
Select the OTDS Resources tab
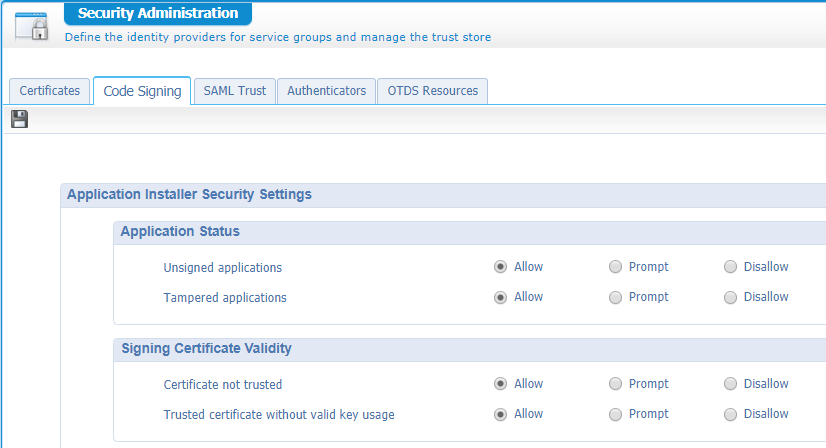(433, 91)
